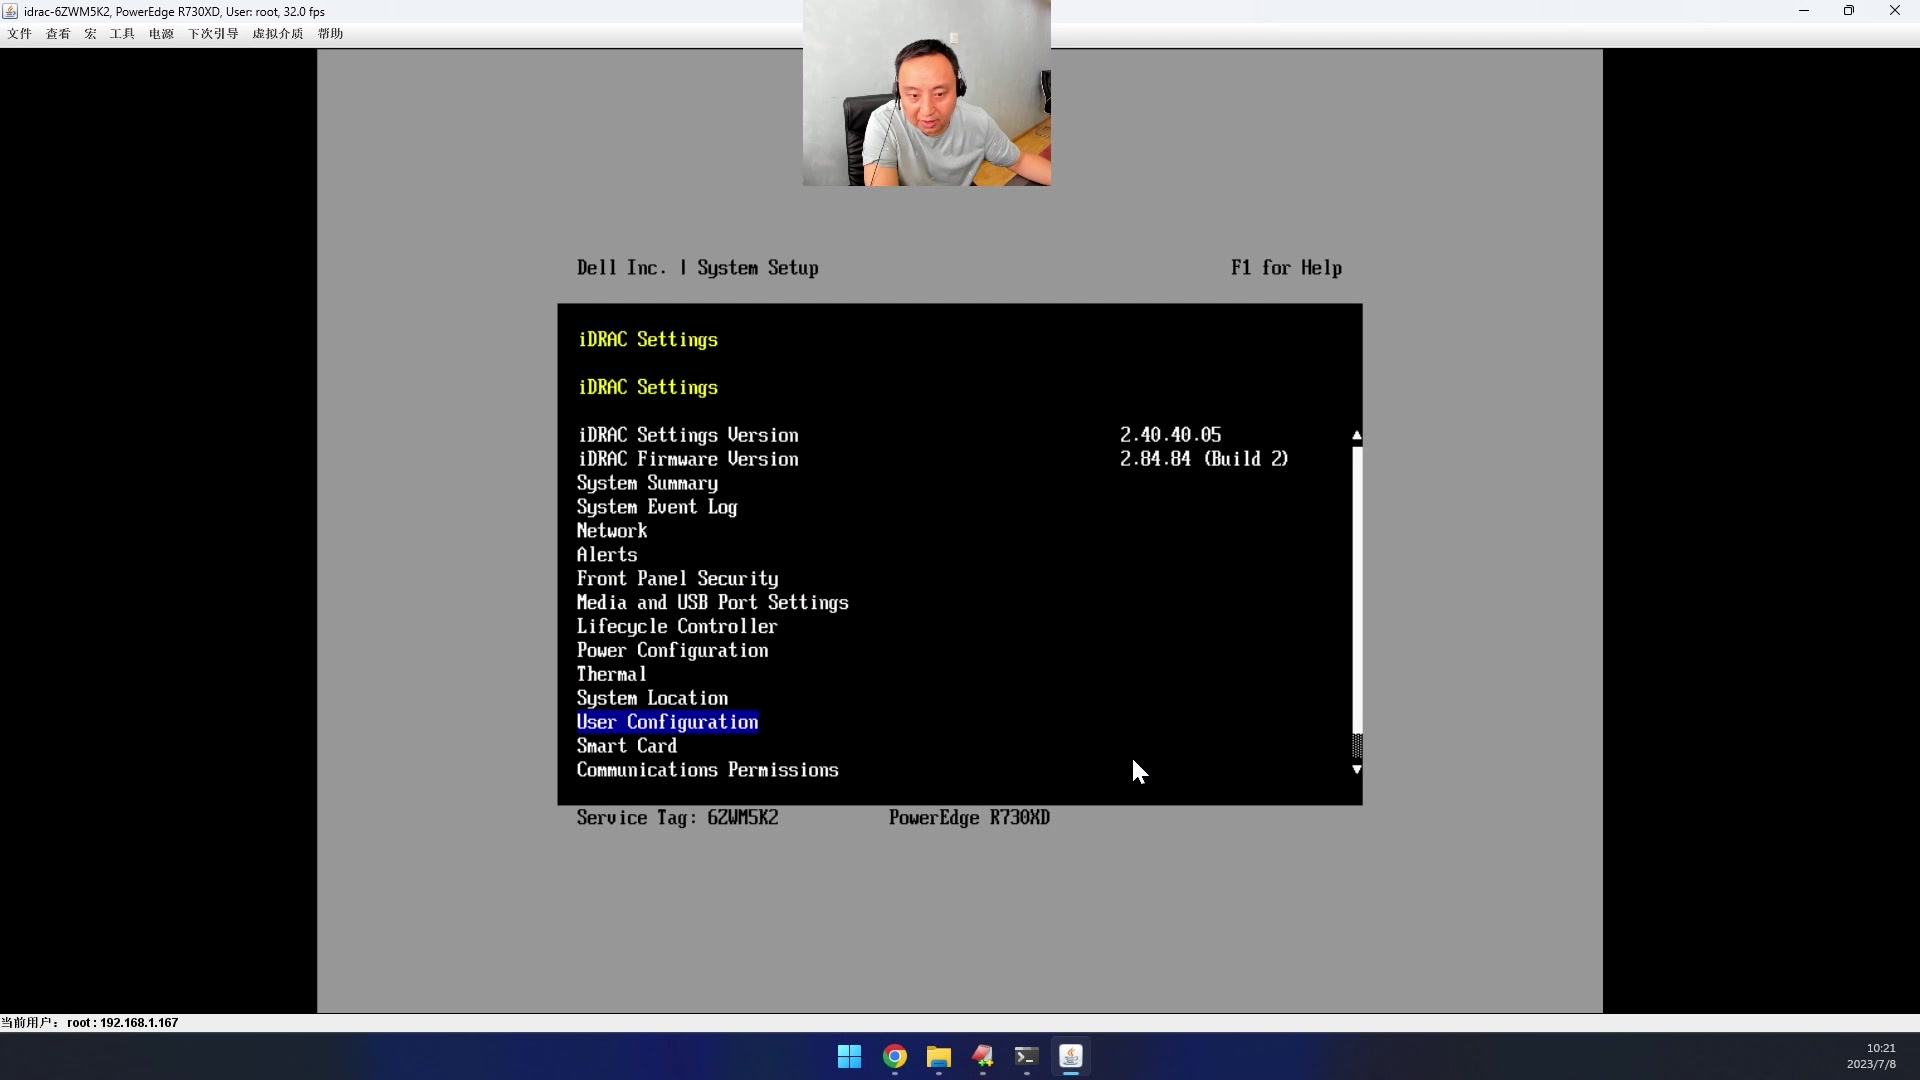This screenshot has height=1080, width=1920.
Task: Open the Alerts entry
Action: [x=607, y=555]
